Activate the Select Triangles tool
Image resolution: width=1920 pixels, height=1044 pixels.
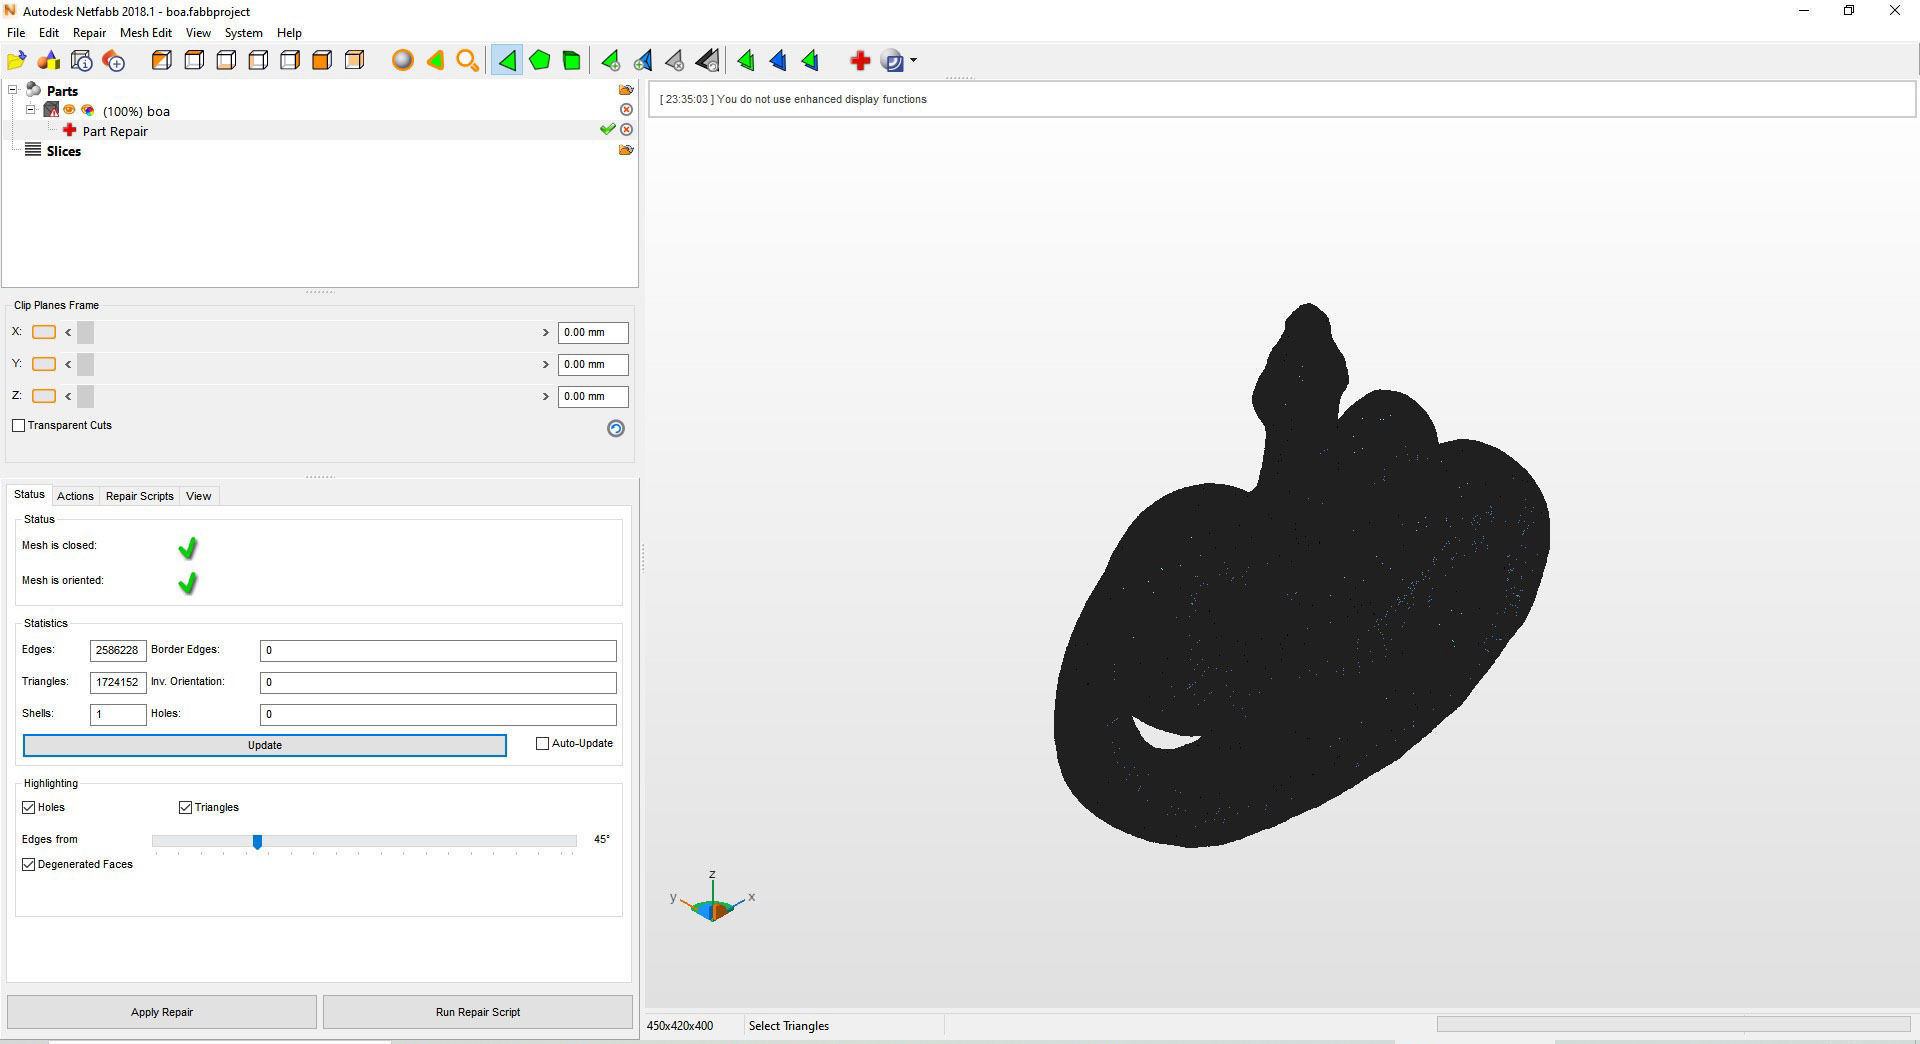coord(507,60)
